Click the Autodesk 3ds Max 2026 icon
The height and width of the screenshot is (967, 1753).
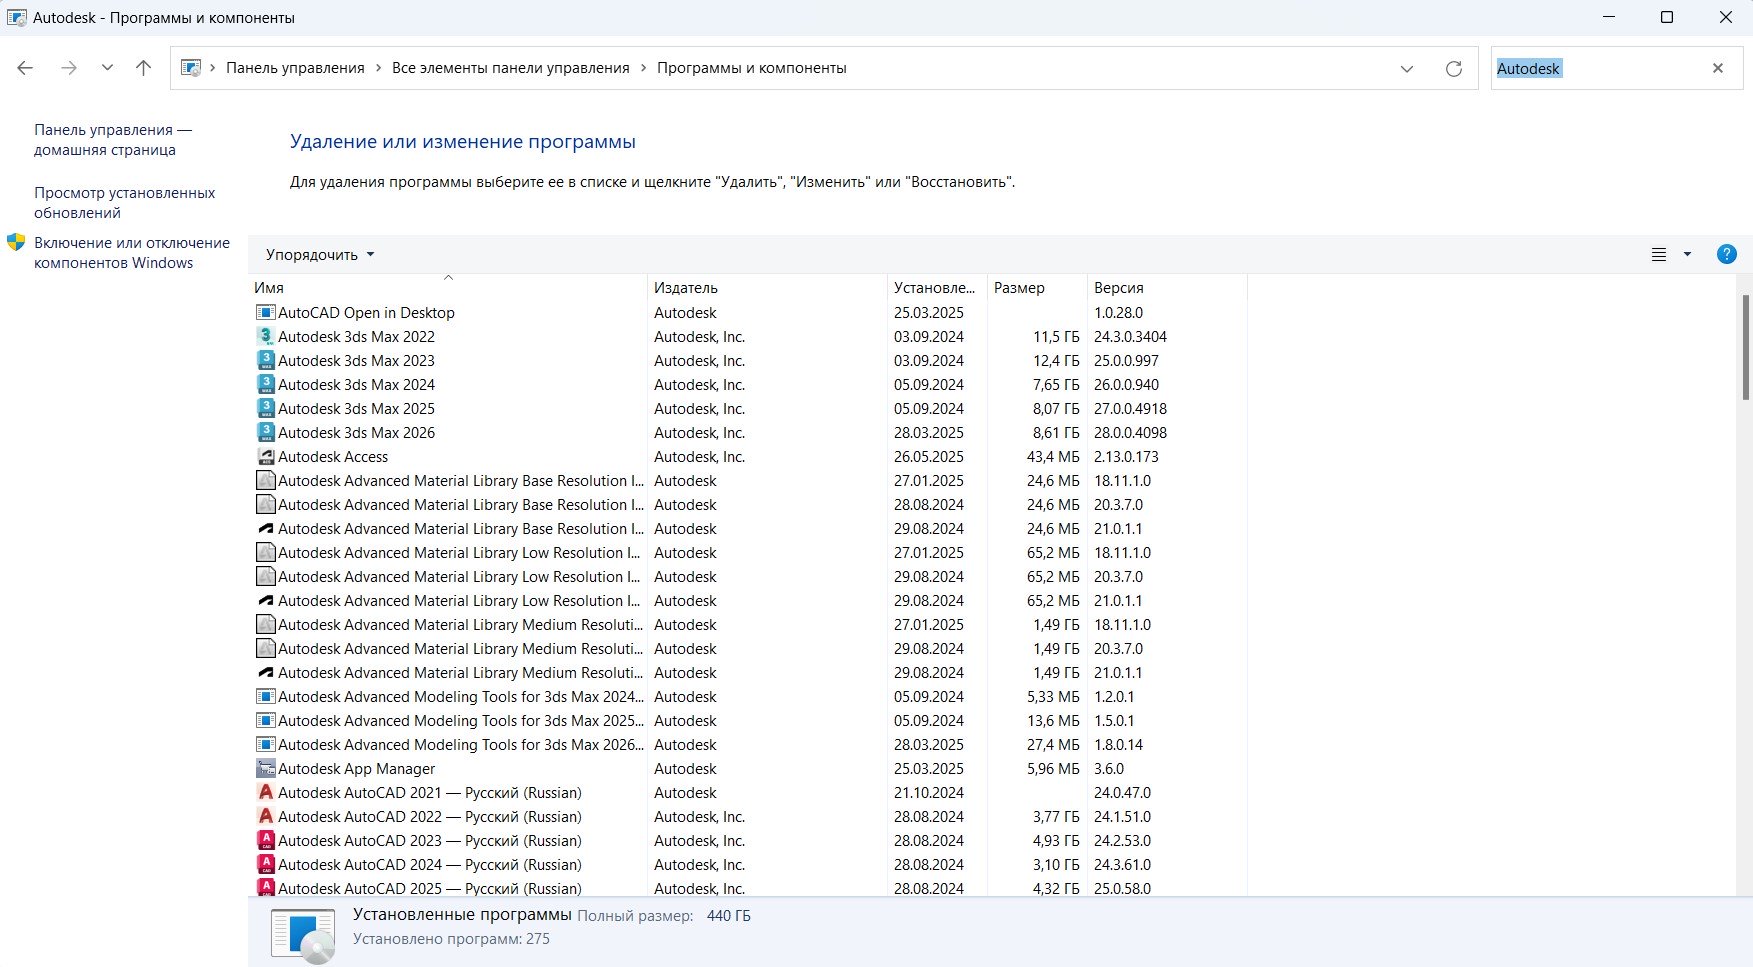266,433
